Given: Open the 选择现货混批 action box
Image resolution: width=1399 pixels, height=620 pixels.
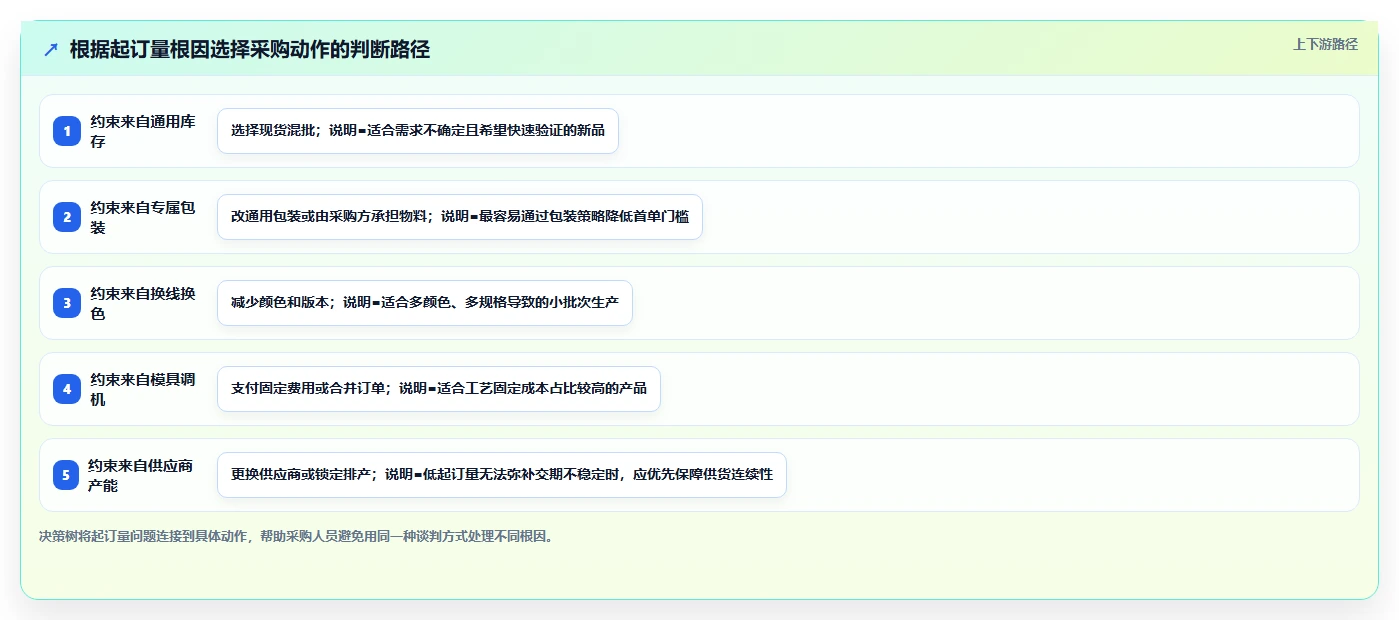Looking at the screenshot, I should [x=418, y=131].
